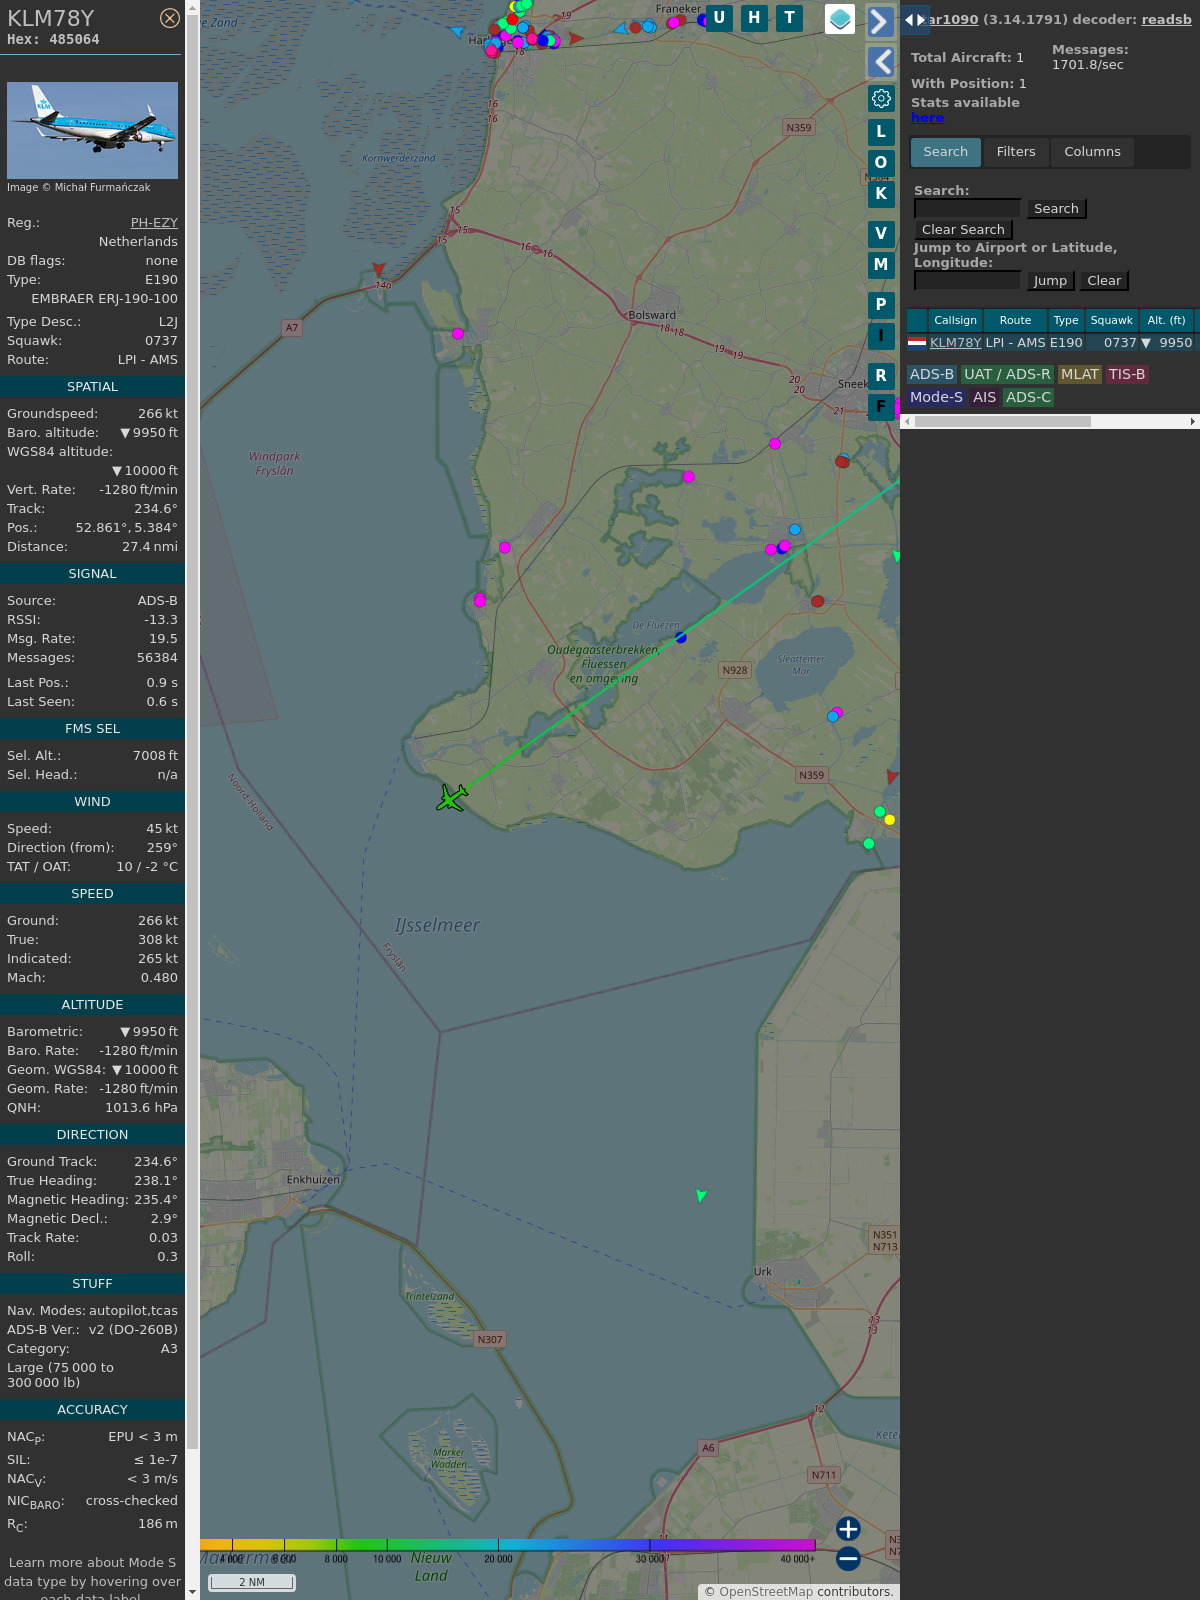Open the PH-EZY registration link
The height and width of the screenshot is (1600, 1200).
[154, 223]
